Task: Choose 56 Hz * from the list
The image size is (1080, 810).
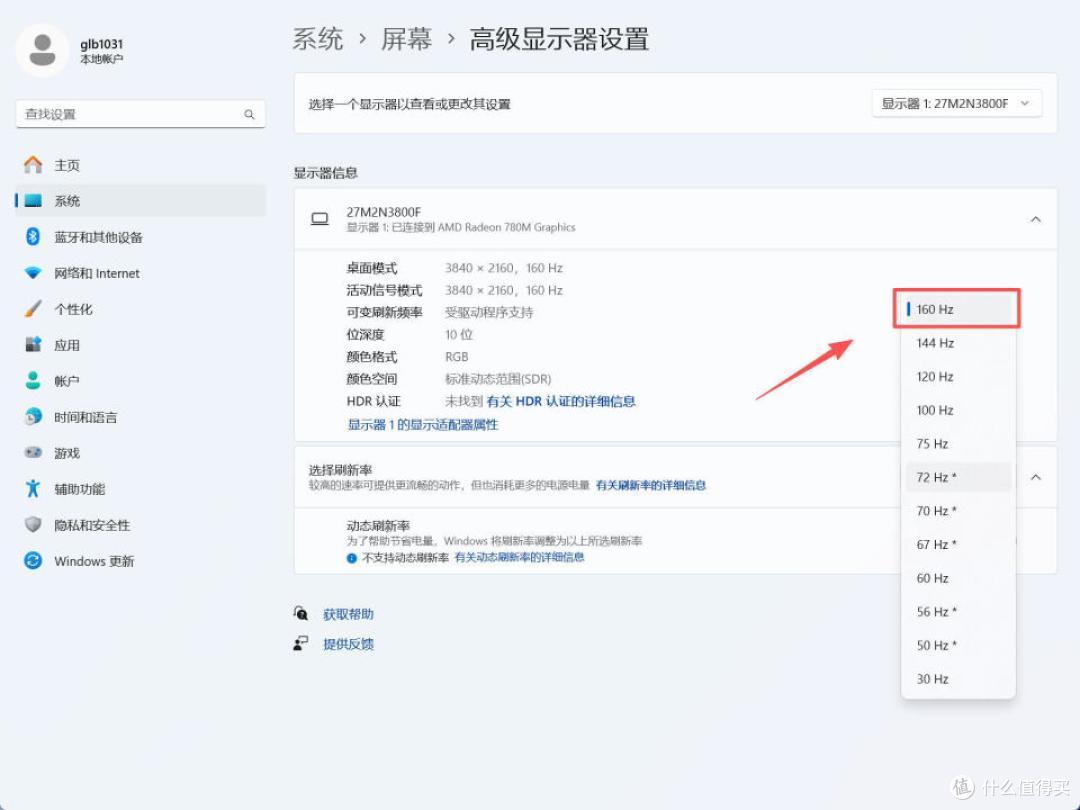Action: coord(957,612)
